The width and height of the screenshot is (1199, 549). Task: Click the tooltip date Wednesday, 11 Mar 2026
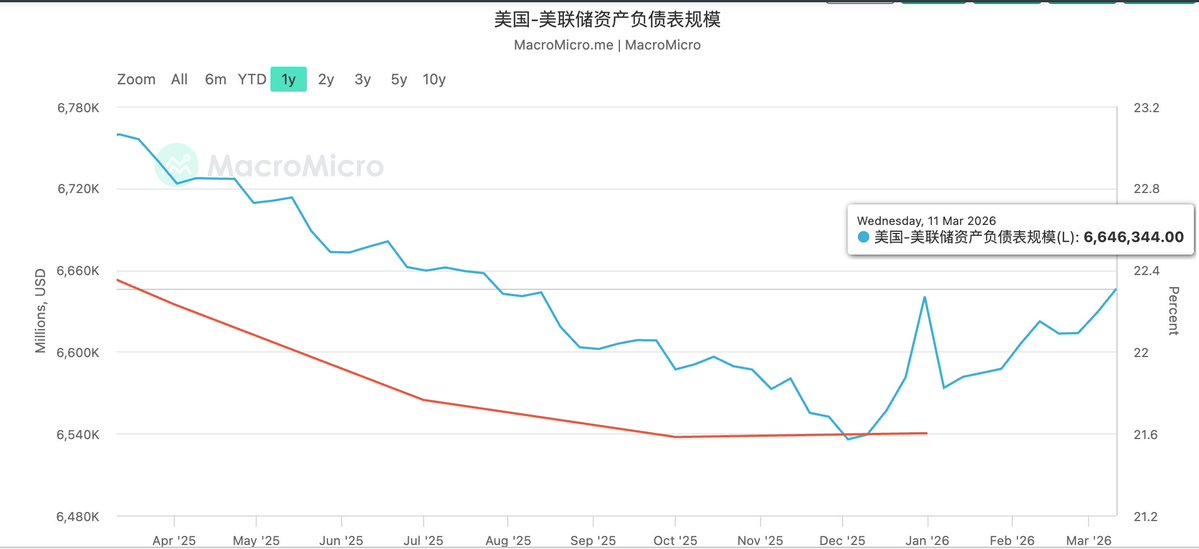click(x=926, y=221)
